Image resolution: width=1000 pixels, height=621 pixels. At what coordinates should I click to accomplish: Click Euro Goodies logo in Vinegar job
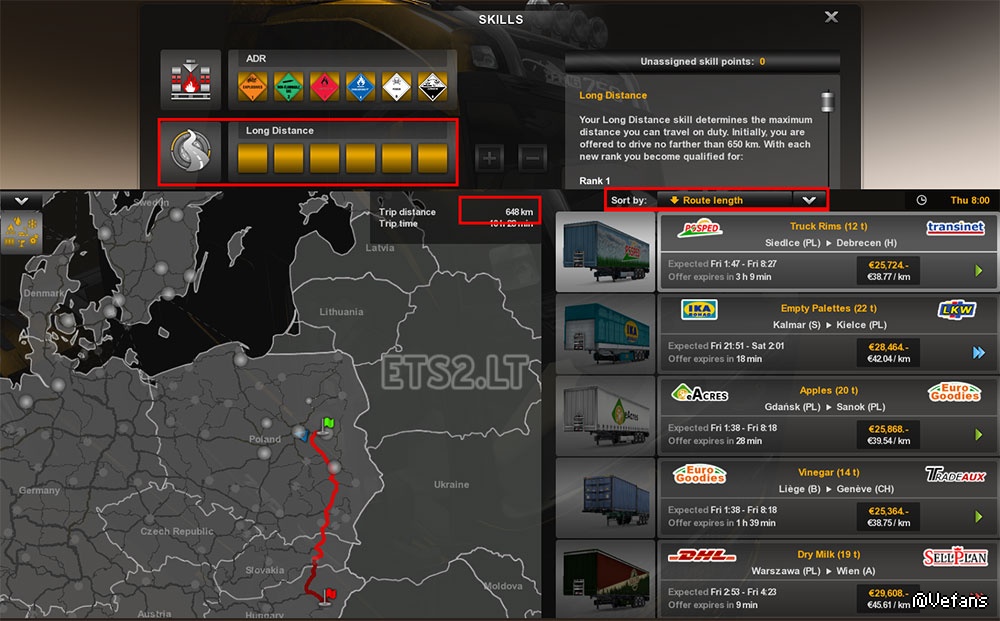(700, 474)
